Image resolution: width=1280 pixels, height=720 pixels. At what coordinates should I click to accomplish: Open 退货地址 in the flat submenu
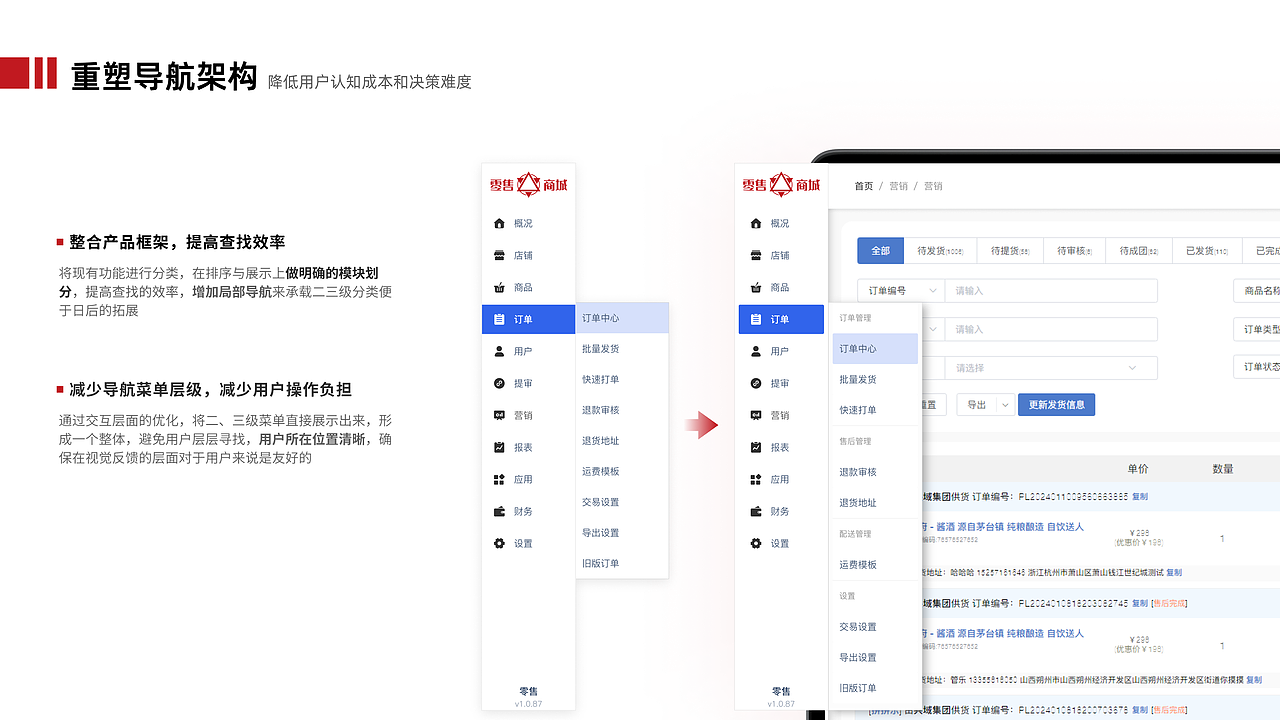[622, 441]
